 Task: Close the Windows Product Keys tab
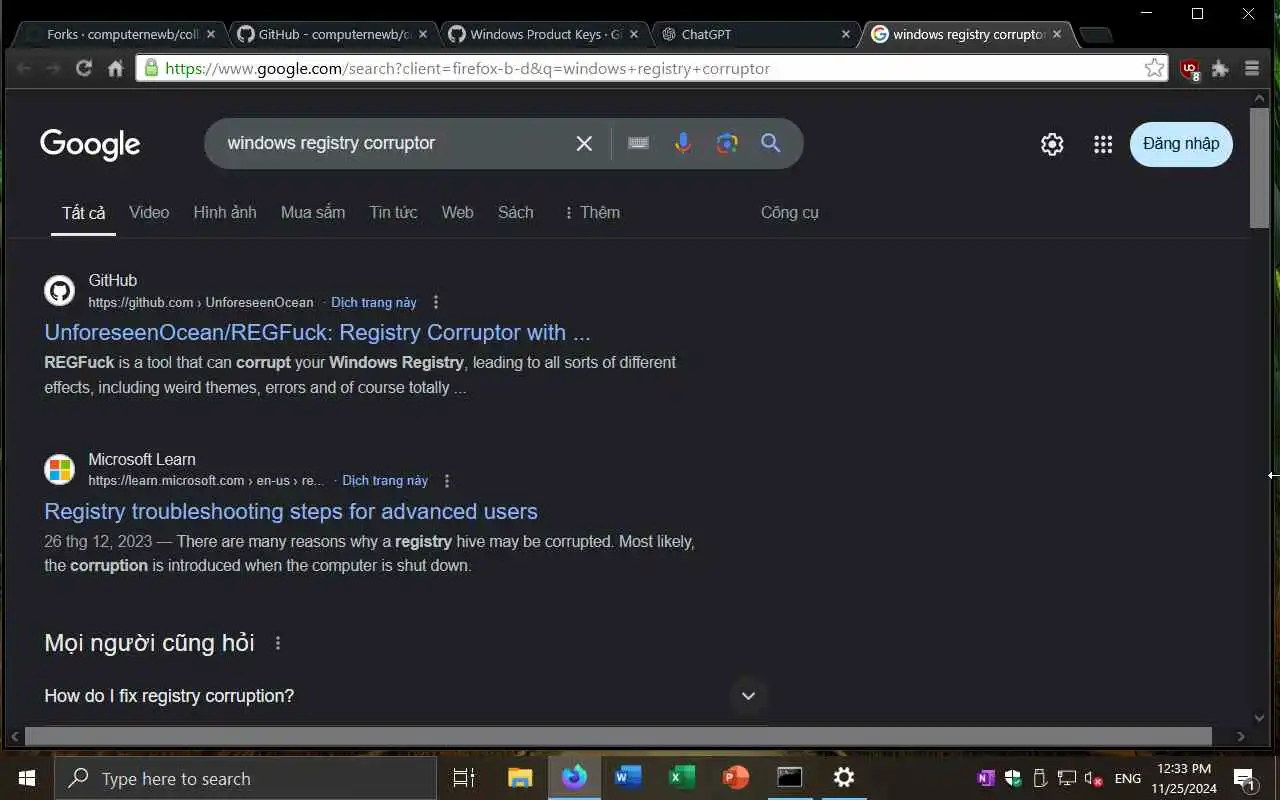point(634,34)
